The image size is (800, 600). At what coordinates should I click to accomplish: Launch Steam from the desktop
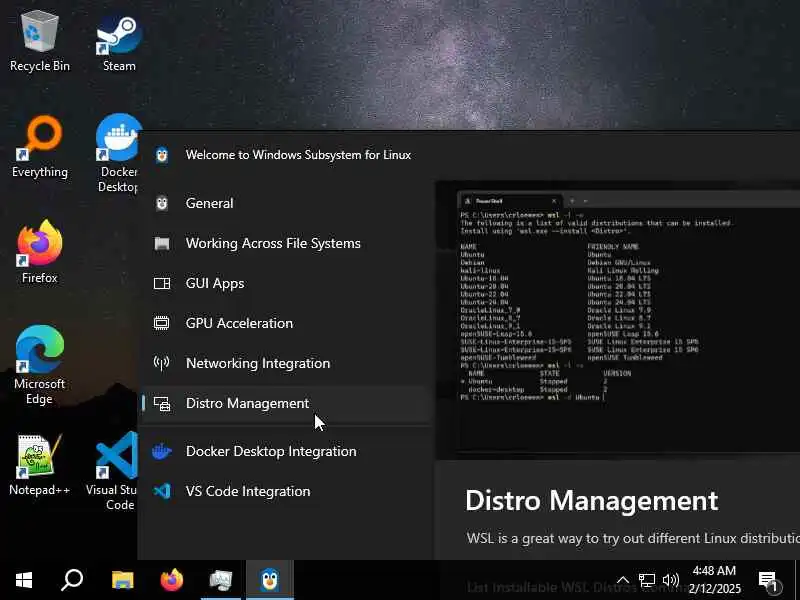point(119,43)
